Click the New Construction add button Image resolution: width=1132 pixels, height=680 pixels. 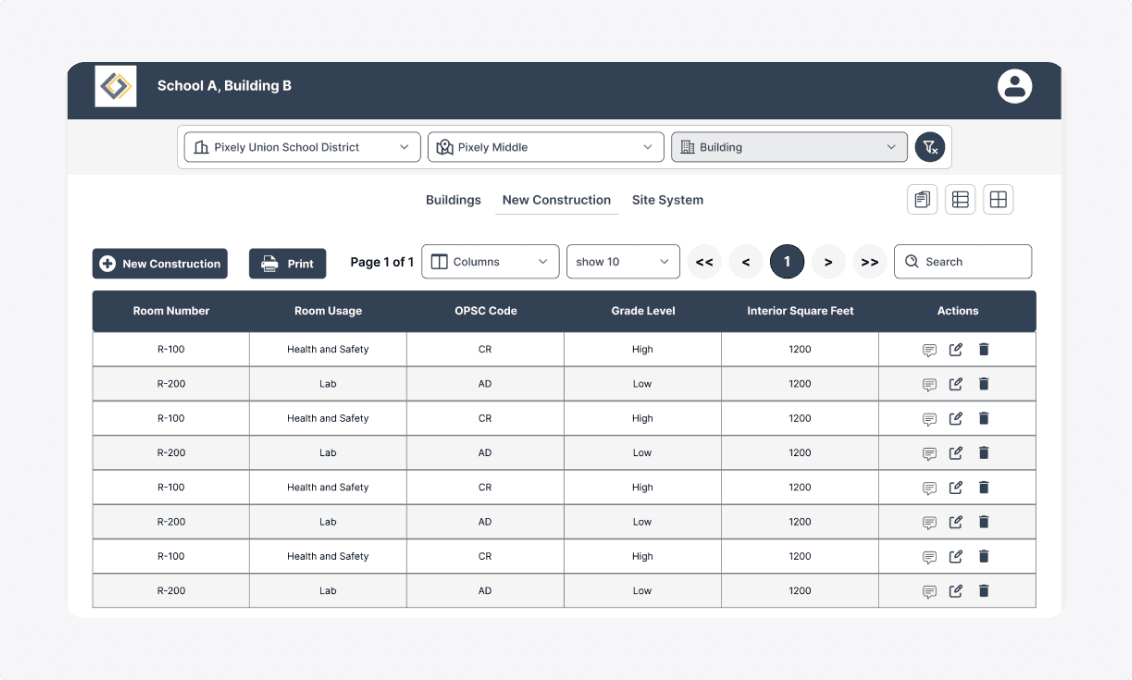(160, 264)
